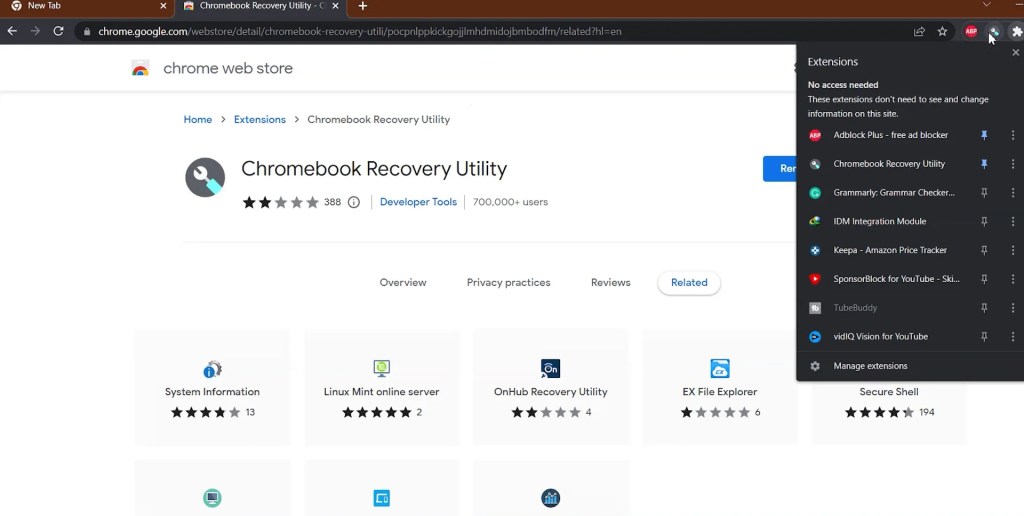Viewport: 1024px width, 516px height.
Task: Select Grammarly: Grammar Checker extension
Action: tap(889, 193)
